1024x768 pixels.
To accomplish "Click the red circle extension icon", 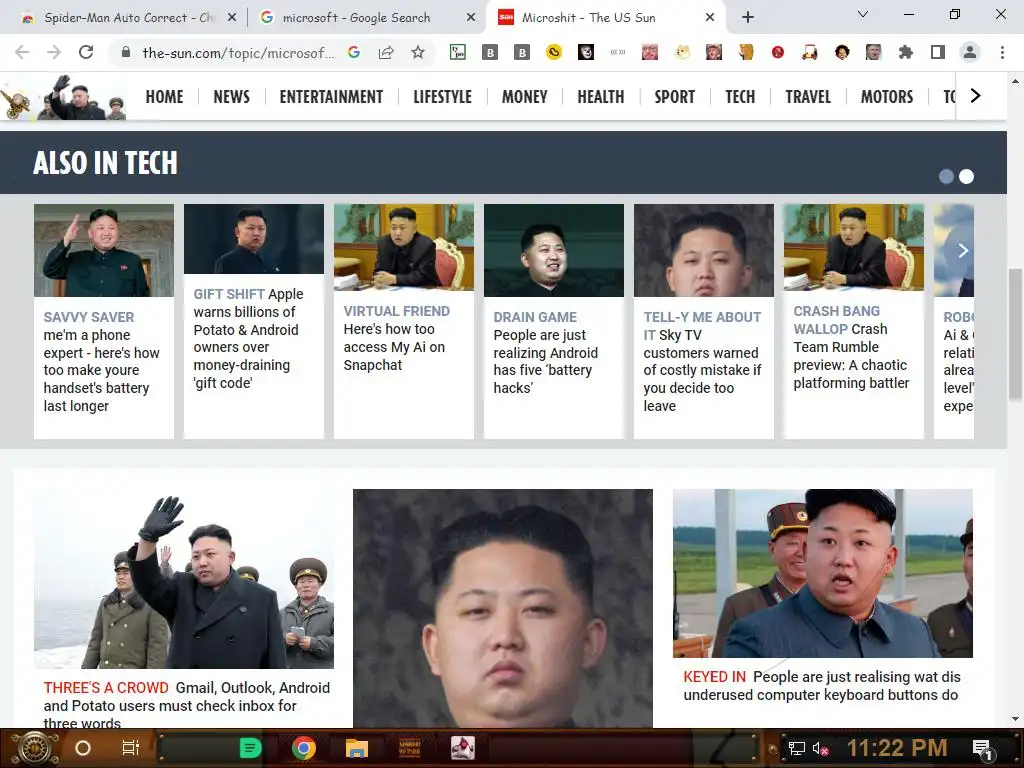I will [777, 52].
